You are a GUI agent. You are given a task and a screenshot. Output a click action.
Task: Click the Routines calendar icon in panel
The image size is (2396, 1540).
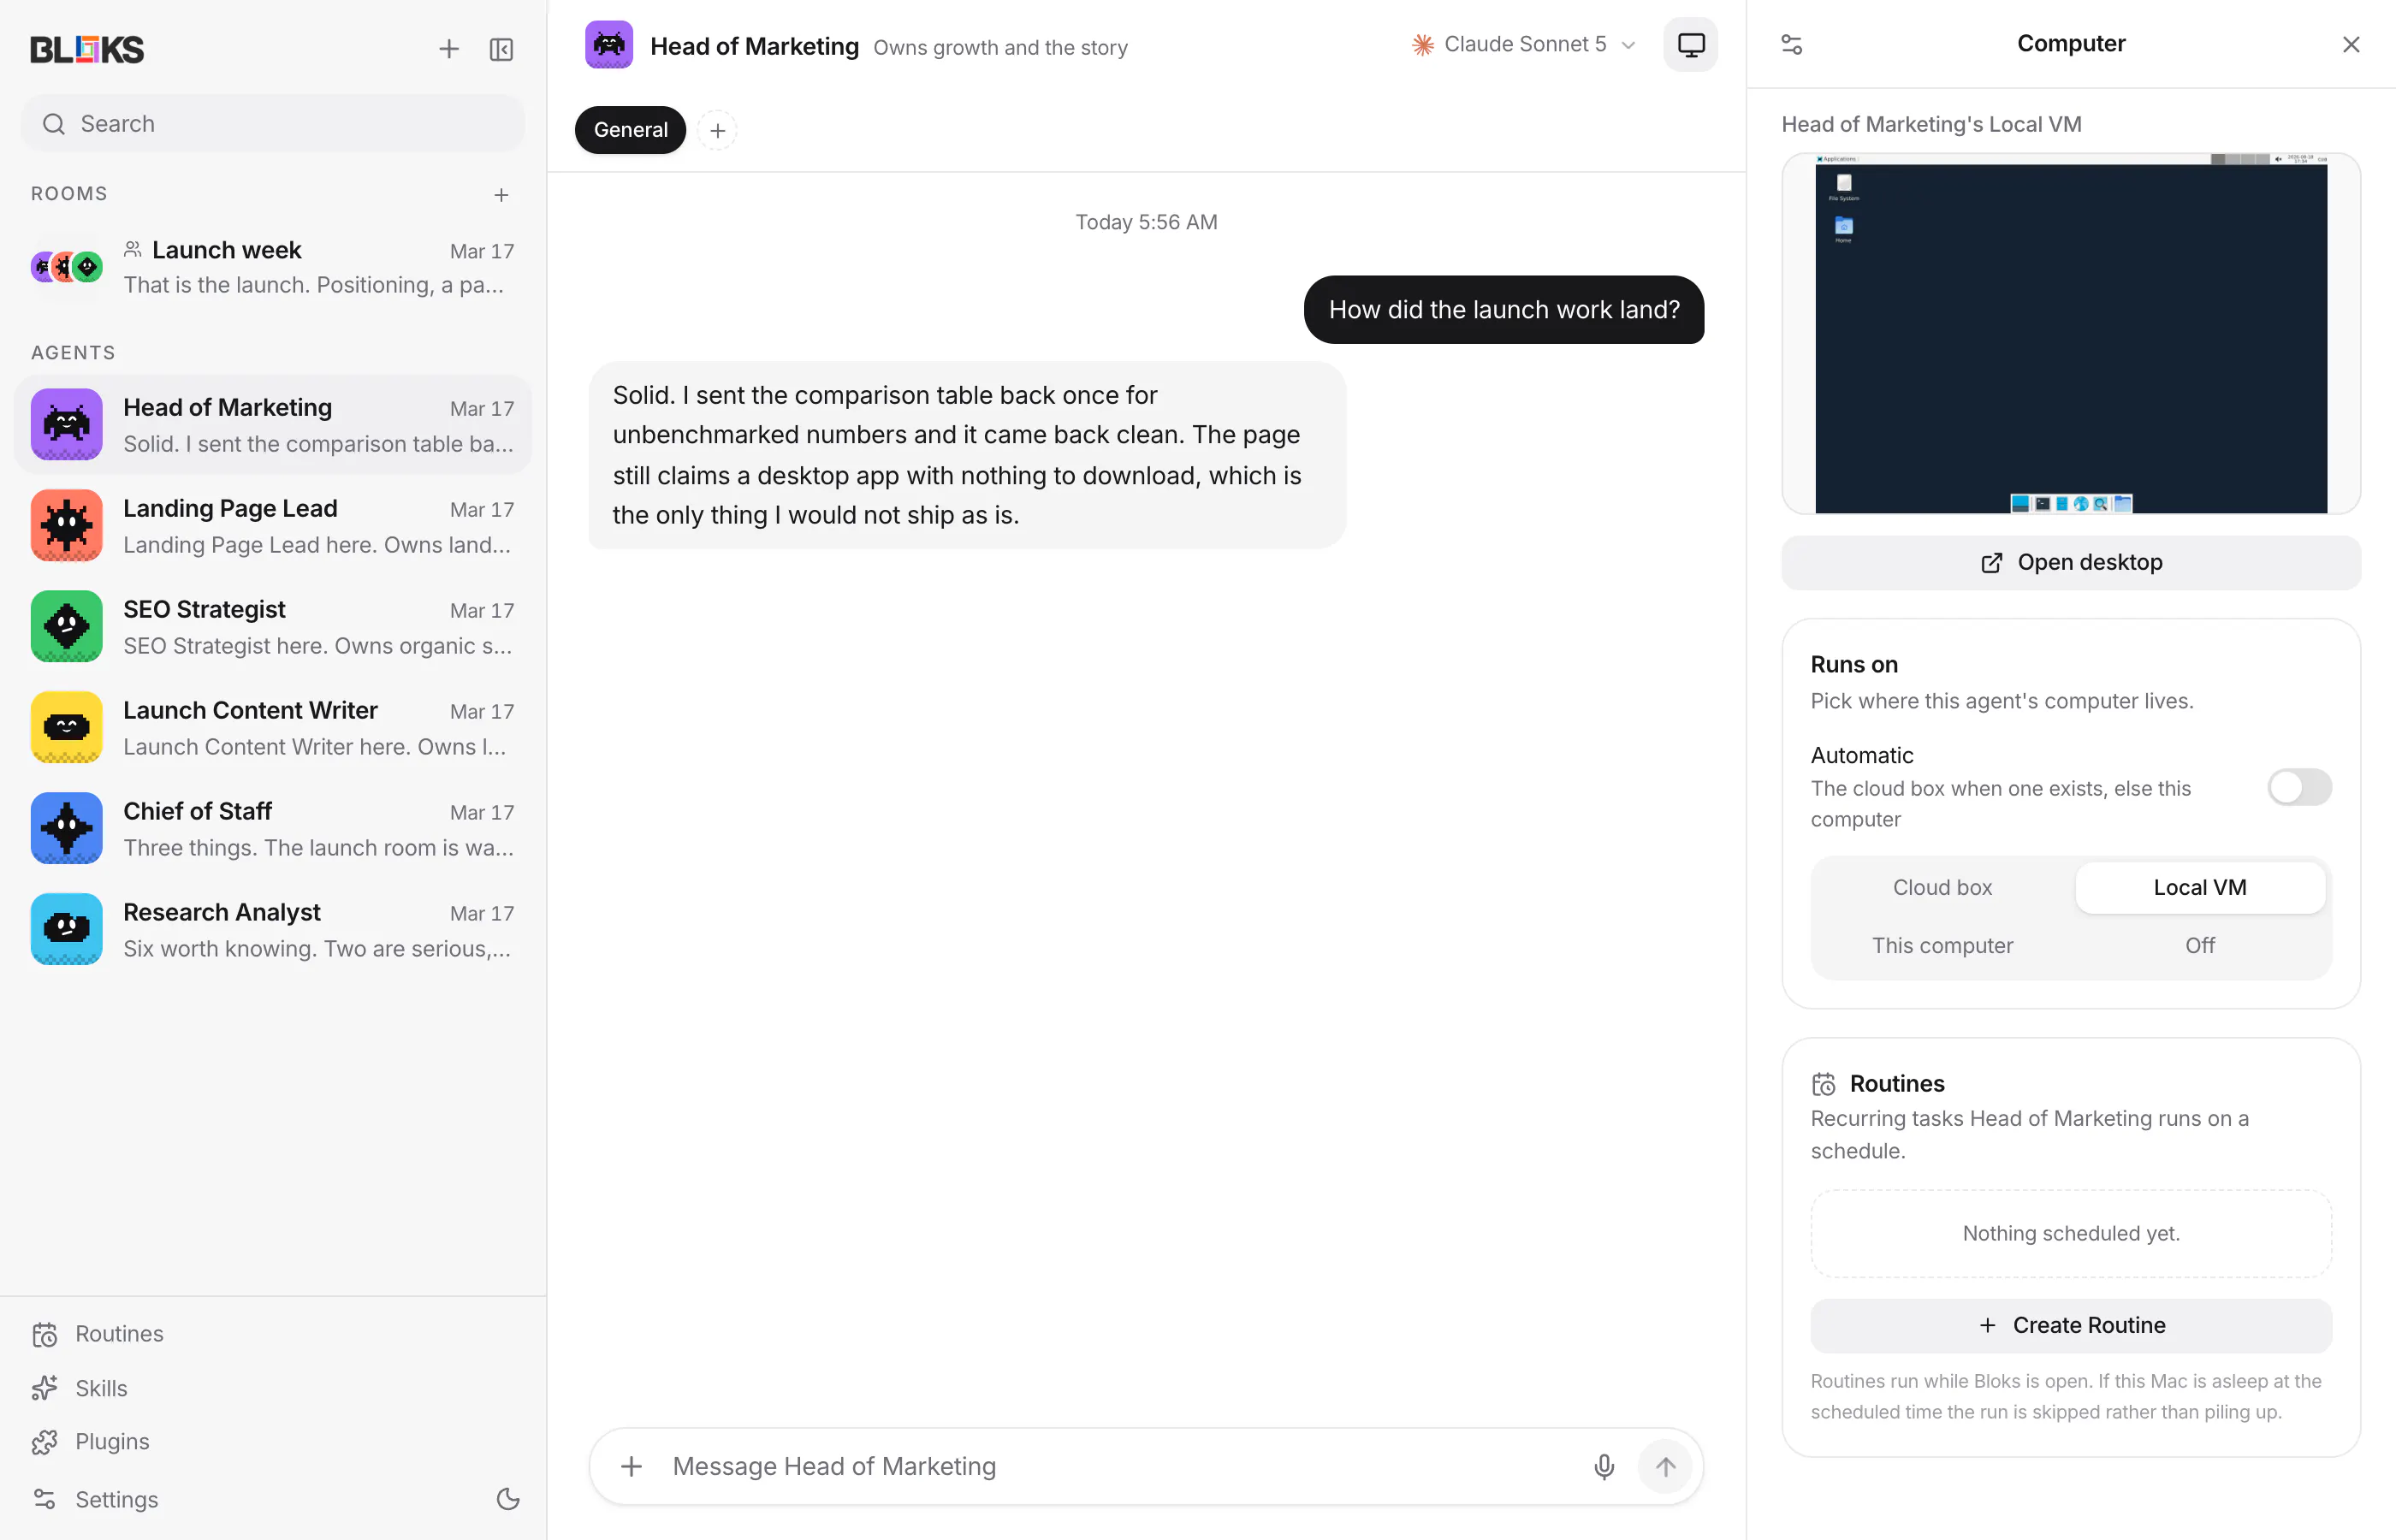1824,1084
